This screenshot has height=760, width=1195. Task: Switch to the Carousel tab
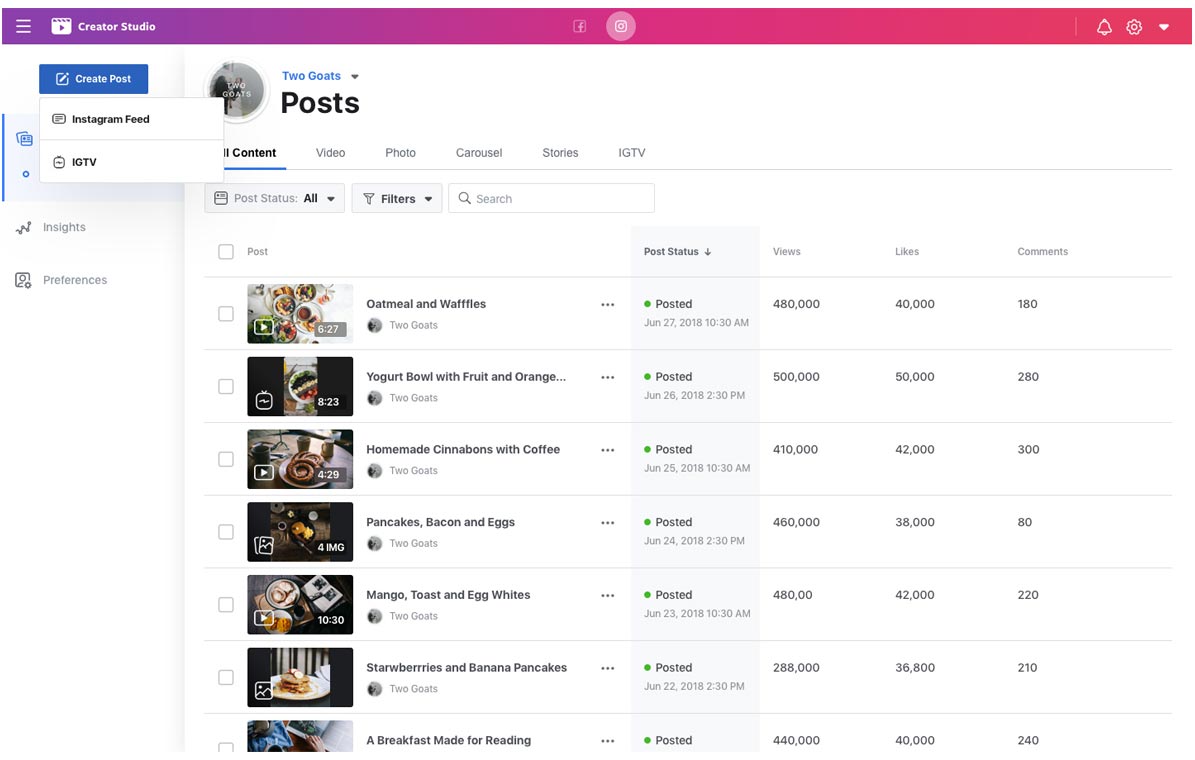pos(479,152)
